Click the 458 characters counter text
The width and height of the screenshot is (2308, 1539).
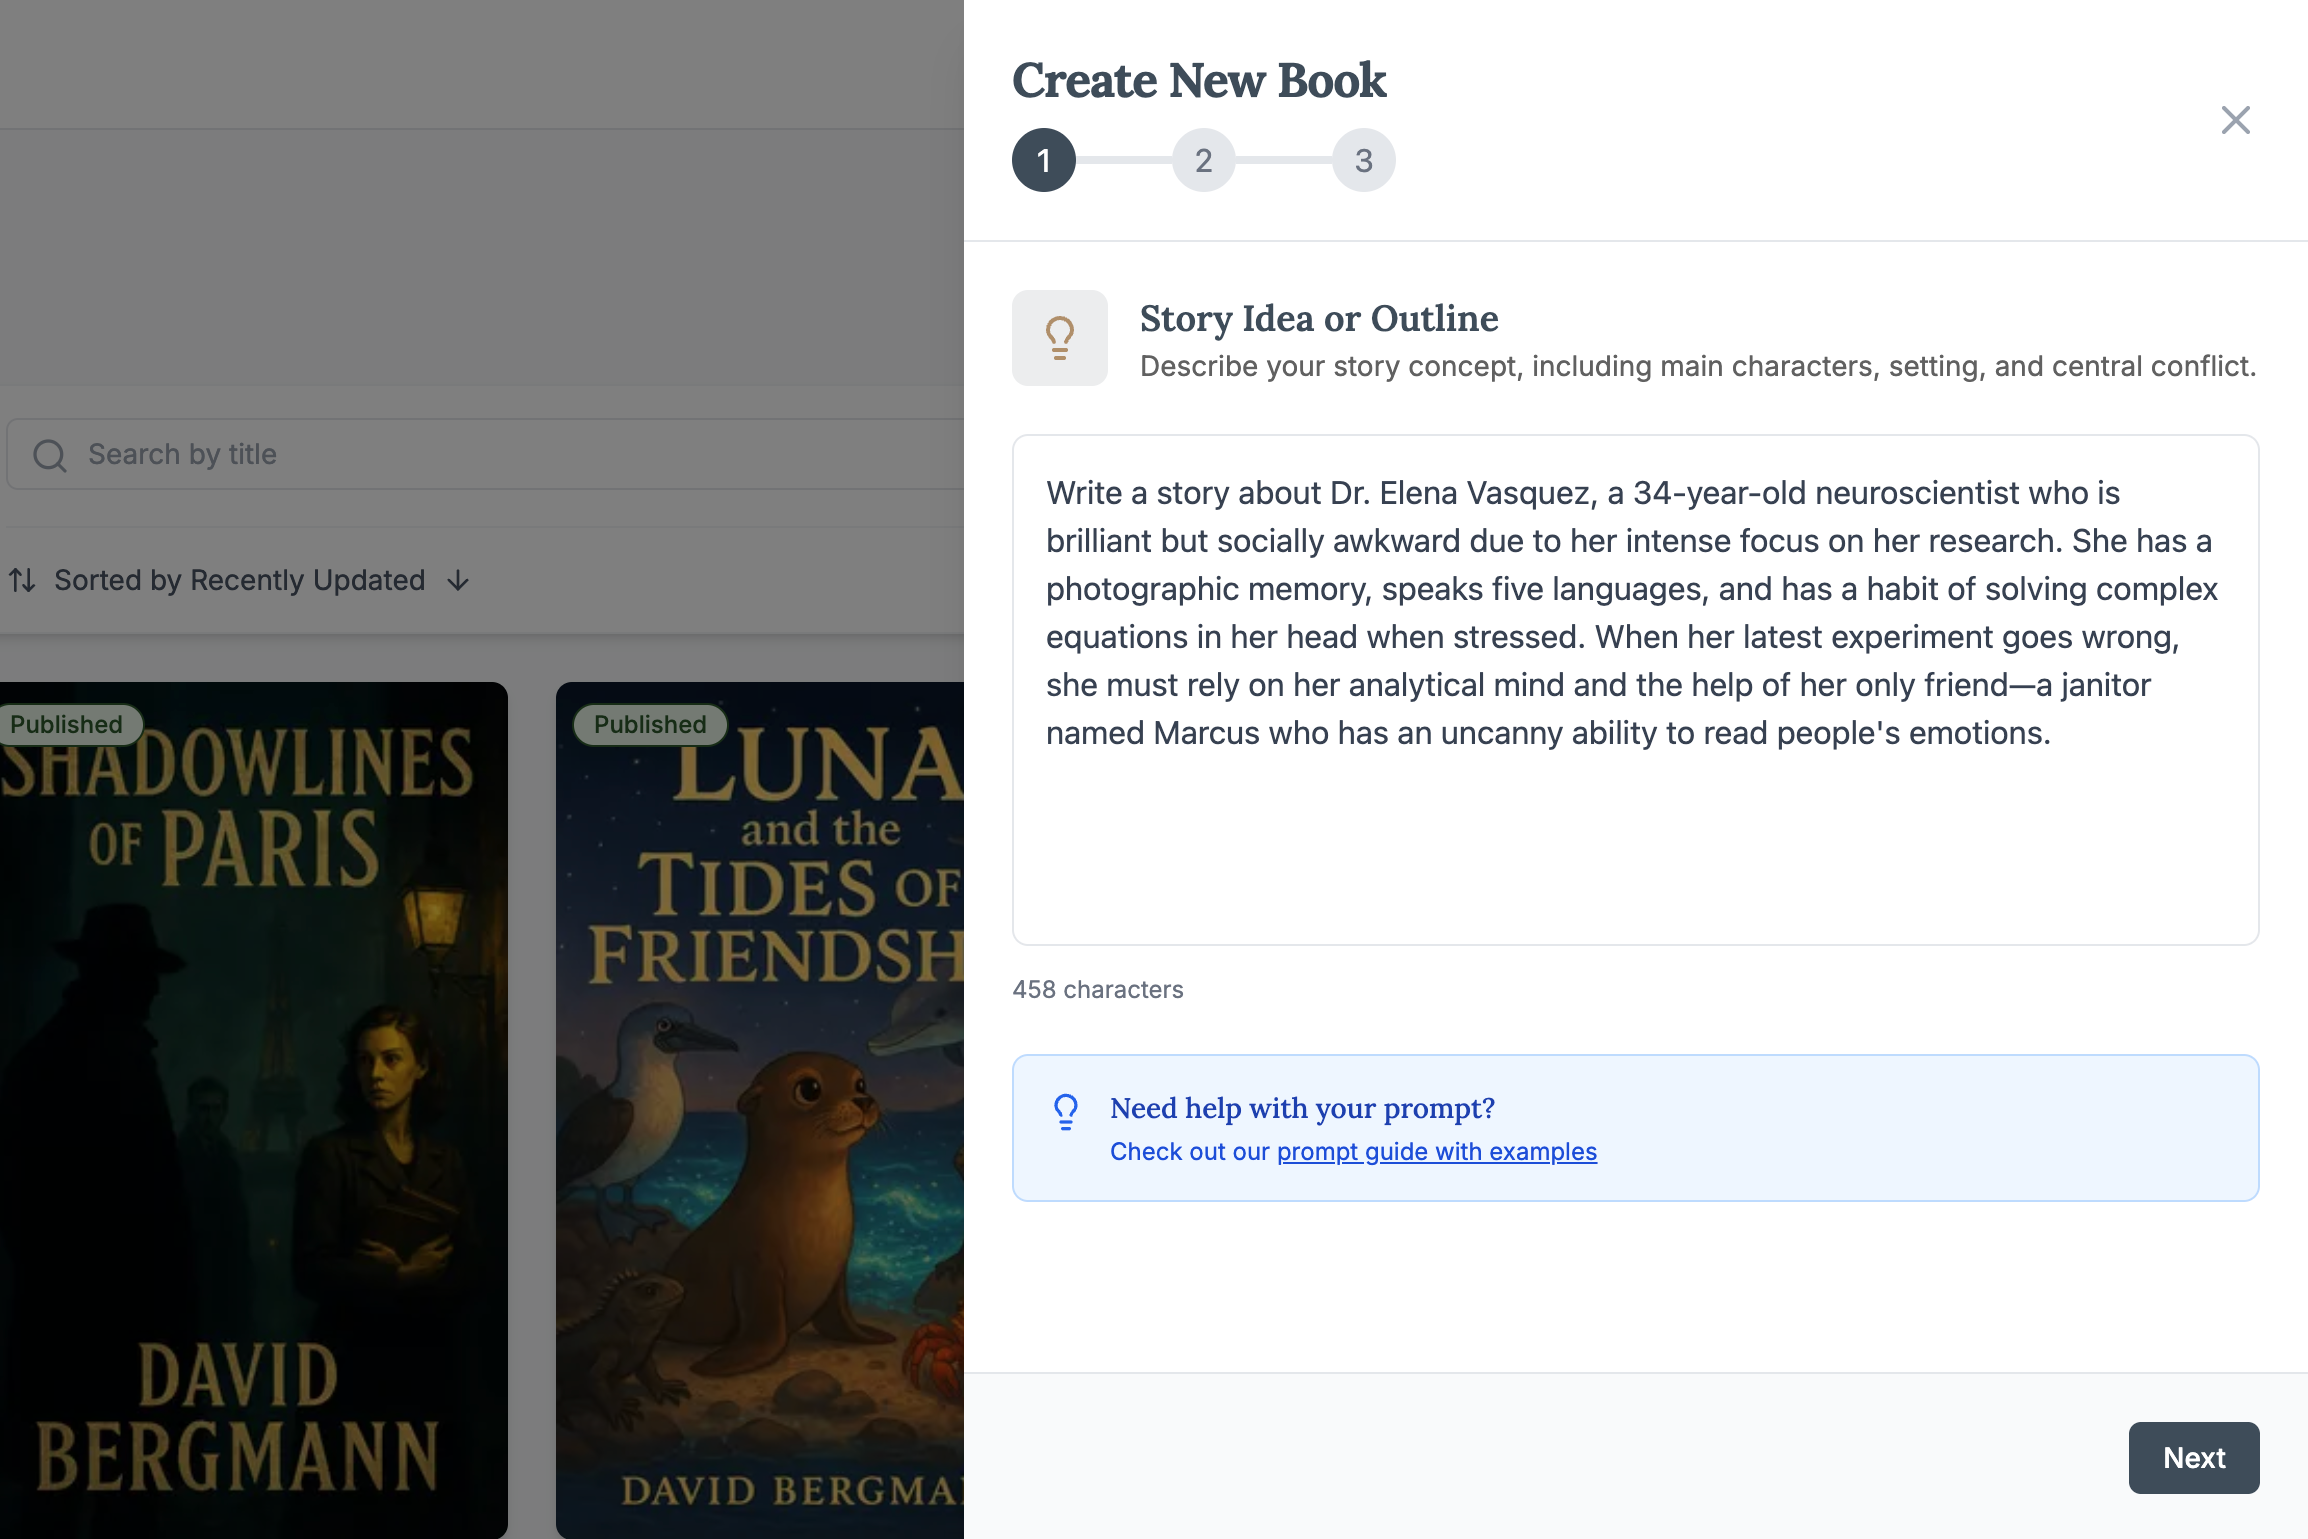(1097, 989)
